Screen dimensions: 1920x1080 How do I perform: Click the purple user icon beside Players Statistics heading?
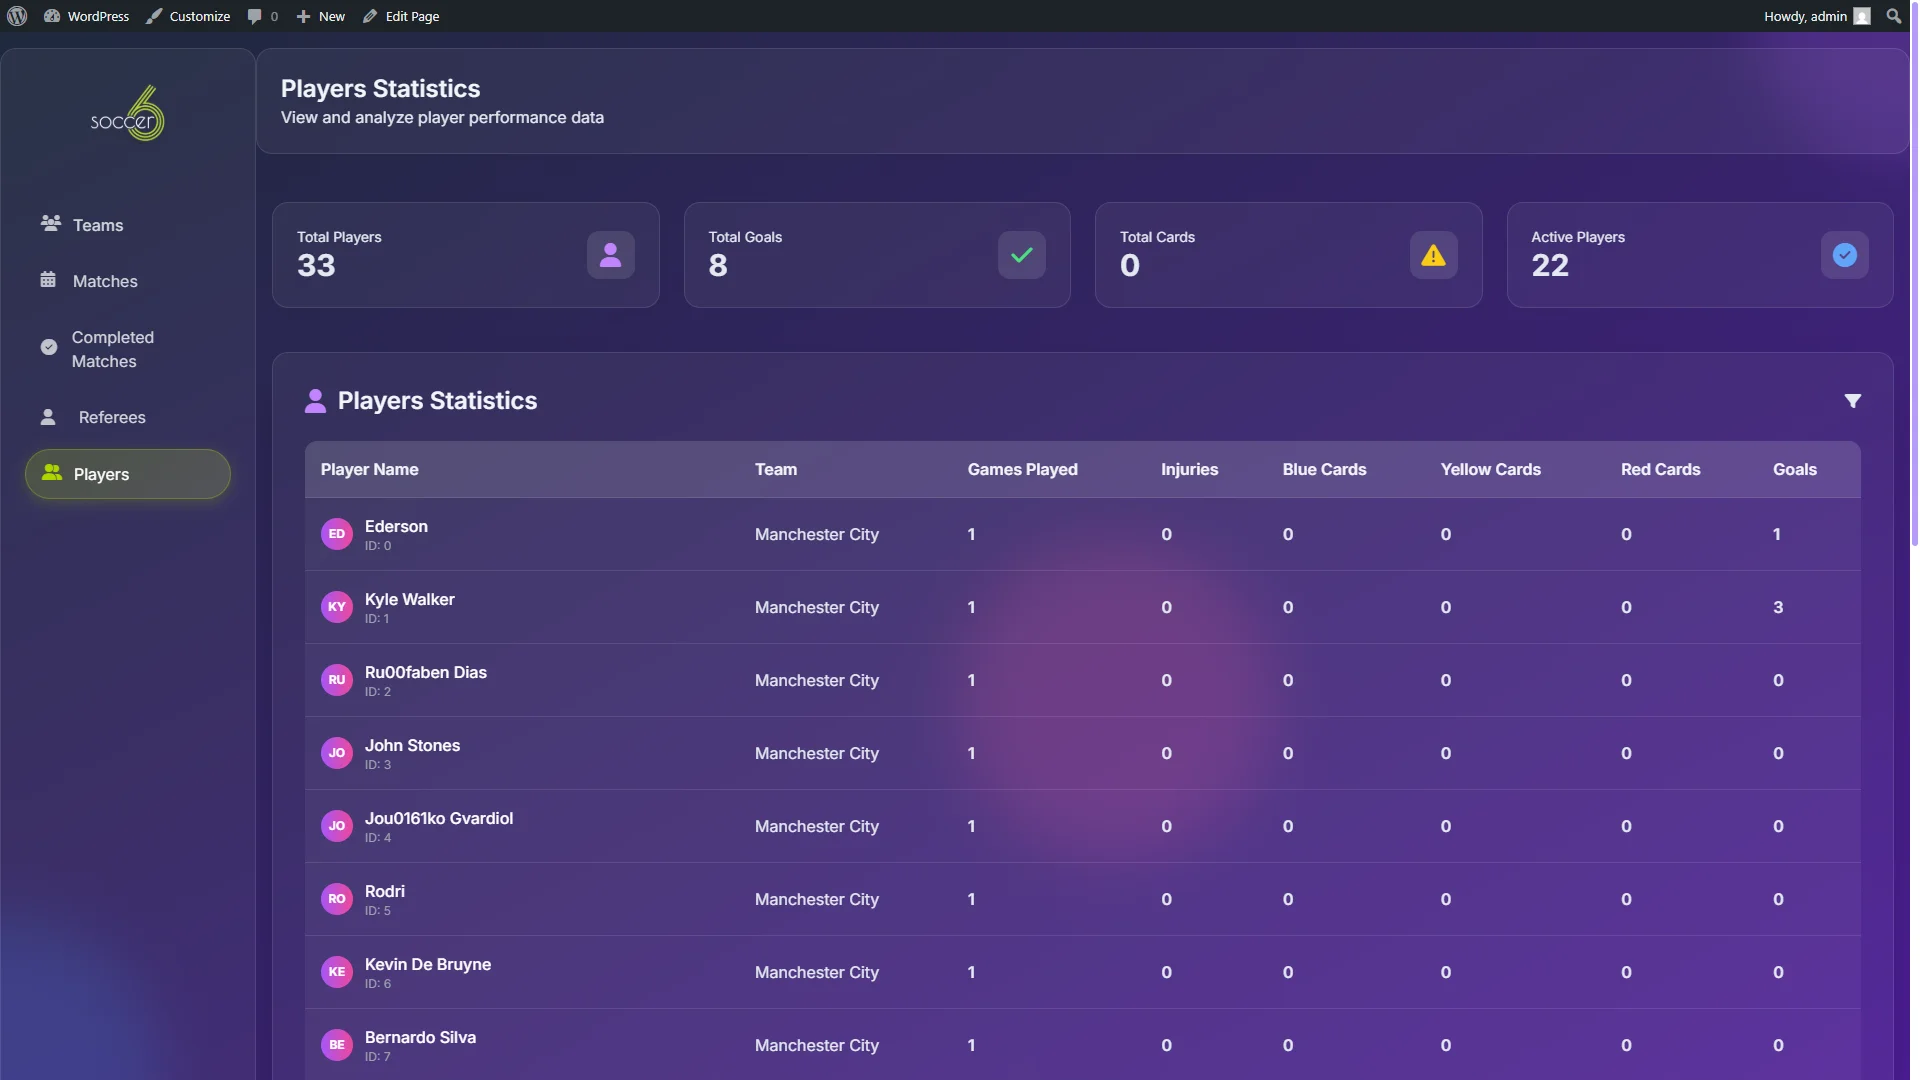[x=315, y=401]
